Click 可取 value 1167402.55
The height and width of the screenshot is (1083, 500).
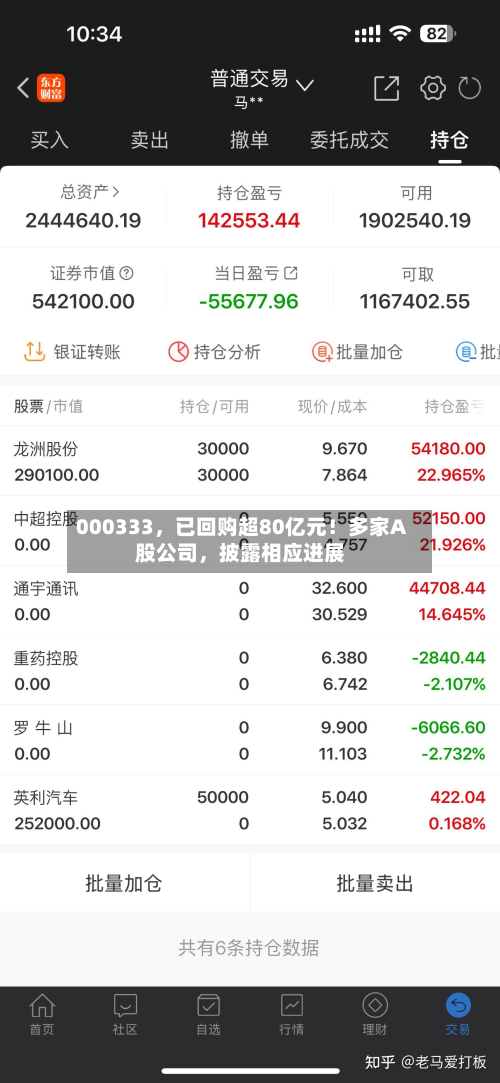click(x=415, y=302)
